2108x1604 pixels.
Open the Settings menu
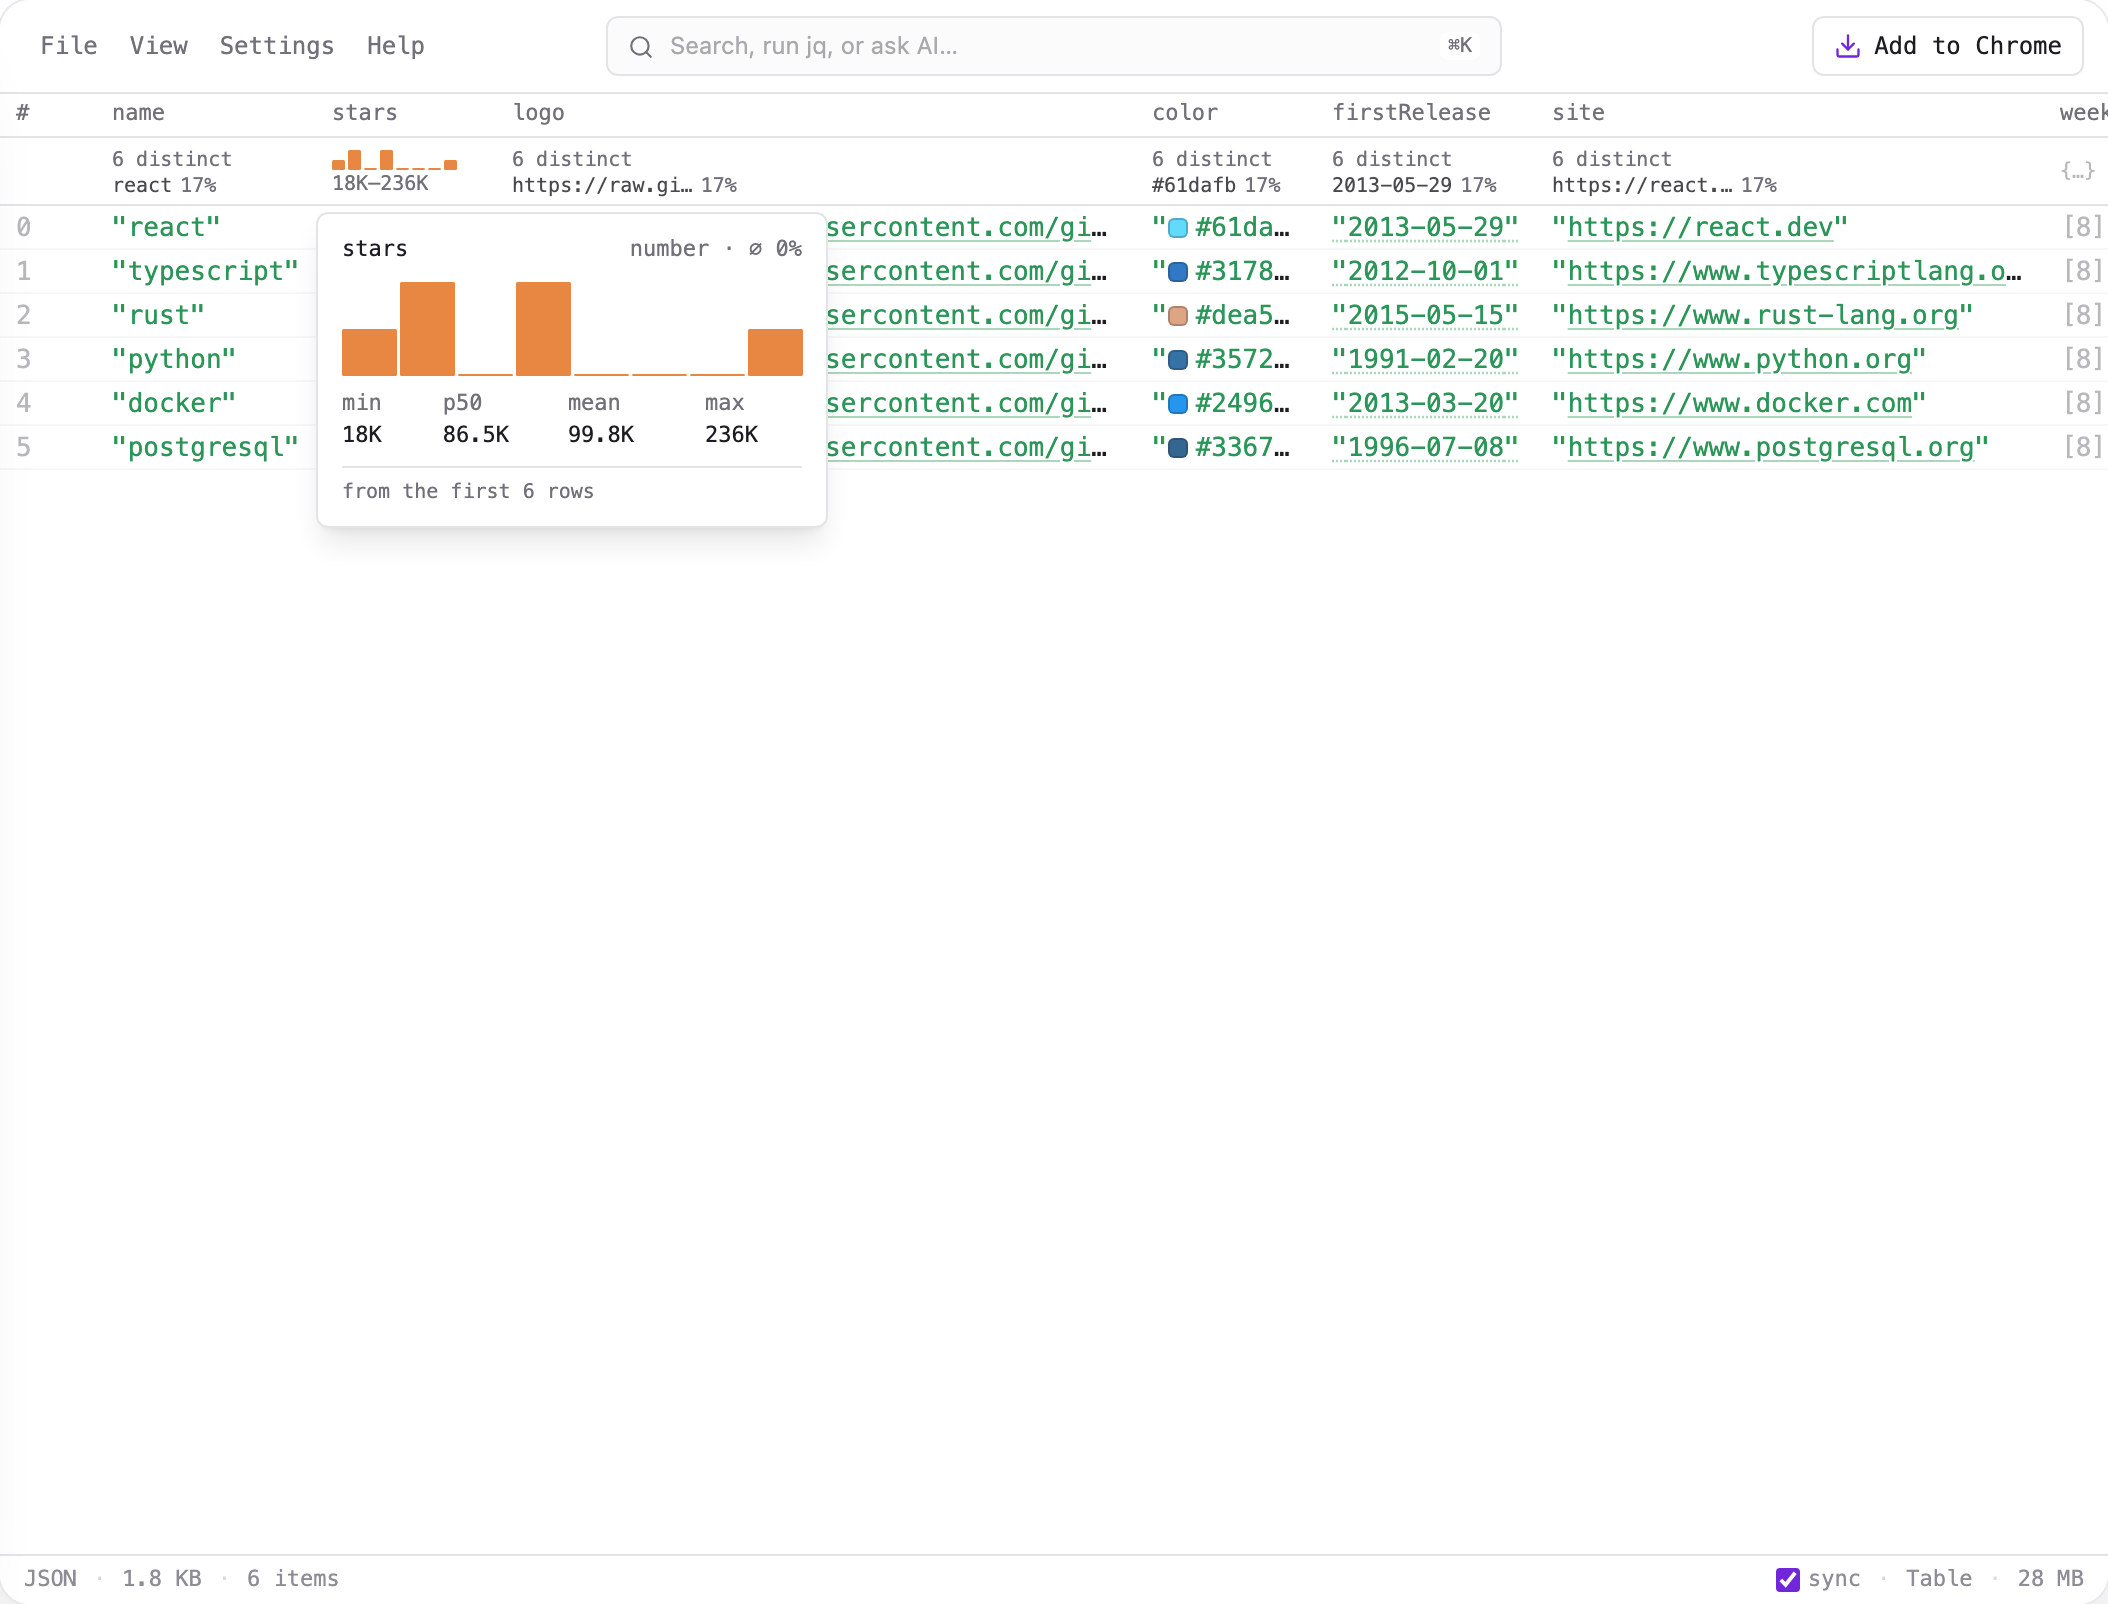(x=277, y=46)
